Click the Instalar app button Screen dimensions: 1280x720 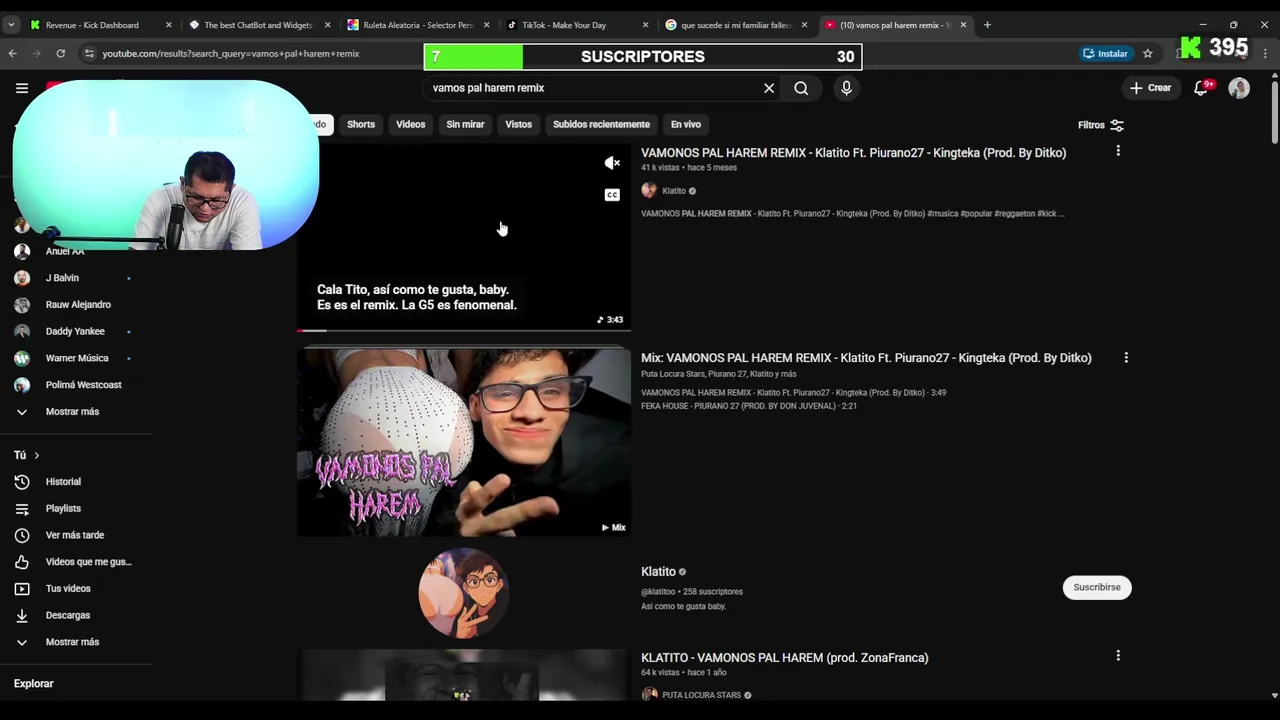point(1105,54)
